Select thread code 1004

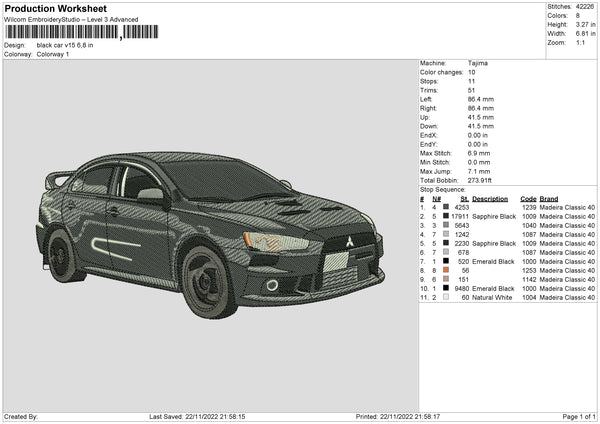[x=529, y=298]
